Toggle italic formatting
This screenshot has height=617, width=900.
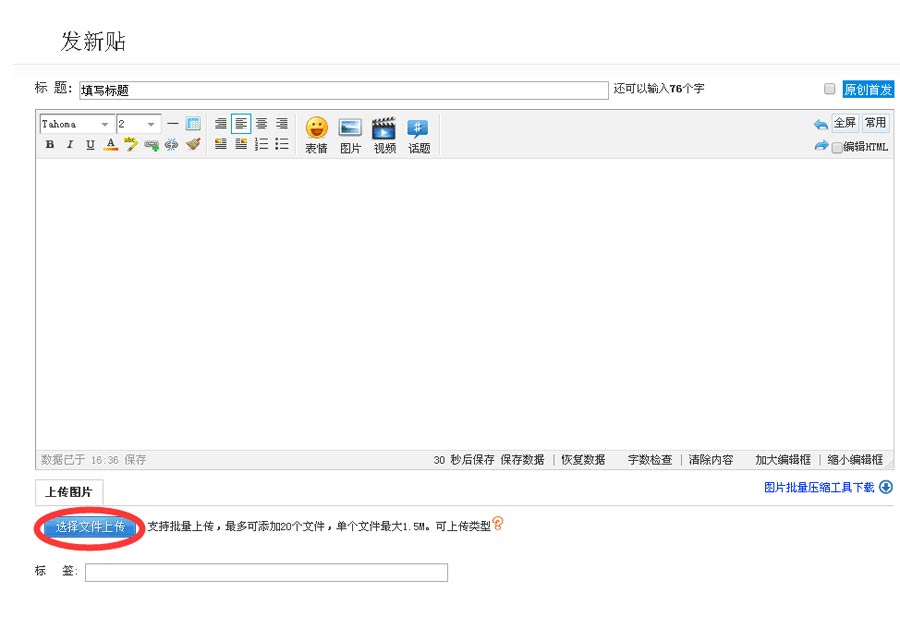pyautogui.click(x=69, y=144)
